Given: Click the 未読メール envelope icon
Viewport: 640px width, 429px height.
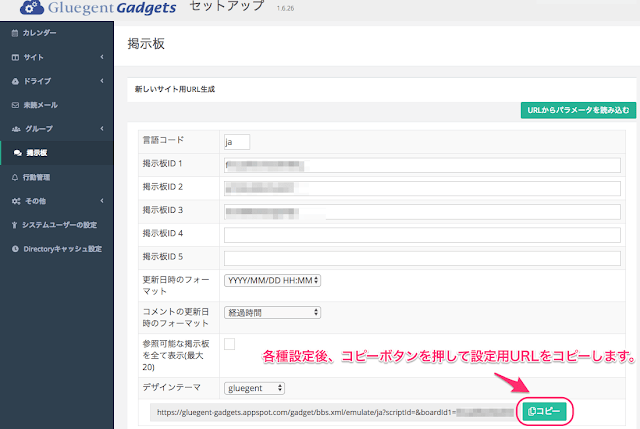Looking at the screenshot, I should (x=15, y=105).
